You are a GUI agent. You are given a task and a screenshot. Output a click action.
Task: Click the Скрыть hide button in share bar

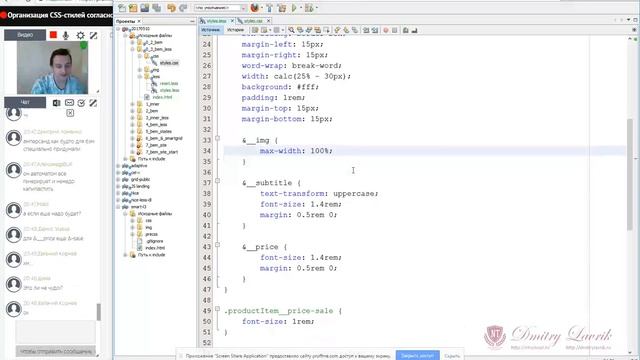[x=452, y=356]
